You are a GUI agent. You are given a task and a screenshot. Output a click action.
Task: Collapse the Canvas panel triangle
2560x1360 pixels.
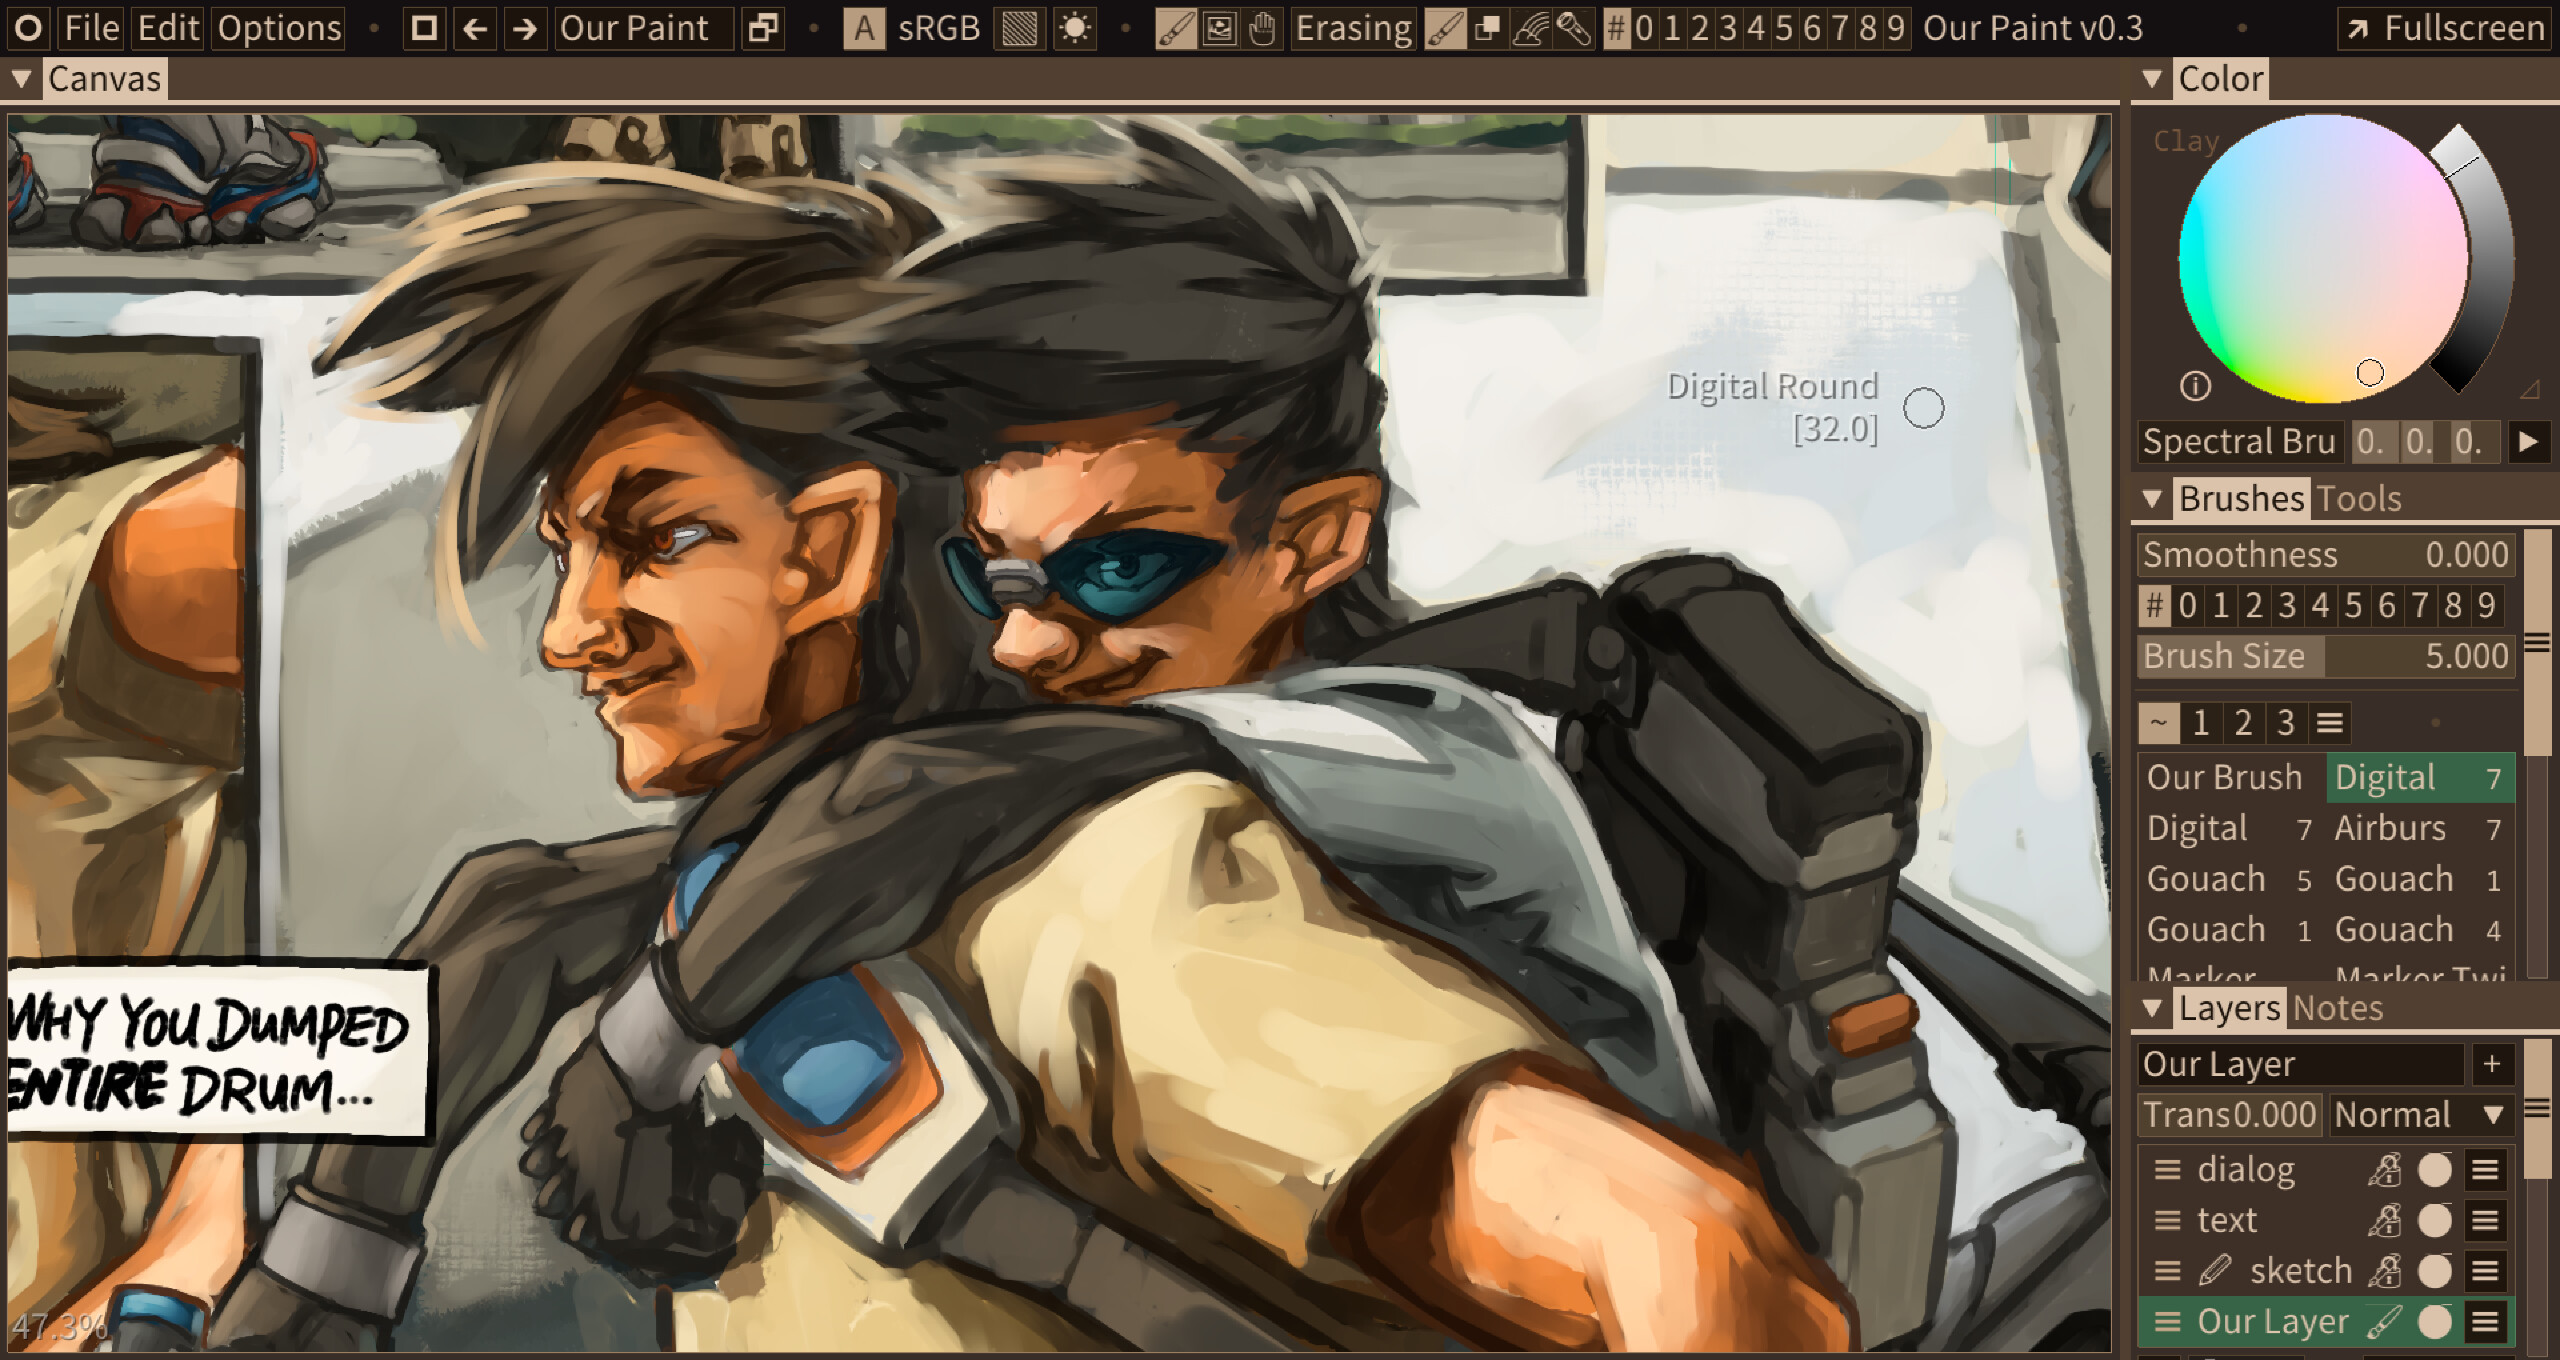pos(21,79)
